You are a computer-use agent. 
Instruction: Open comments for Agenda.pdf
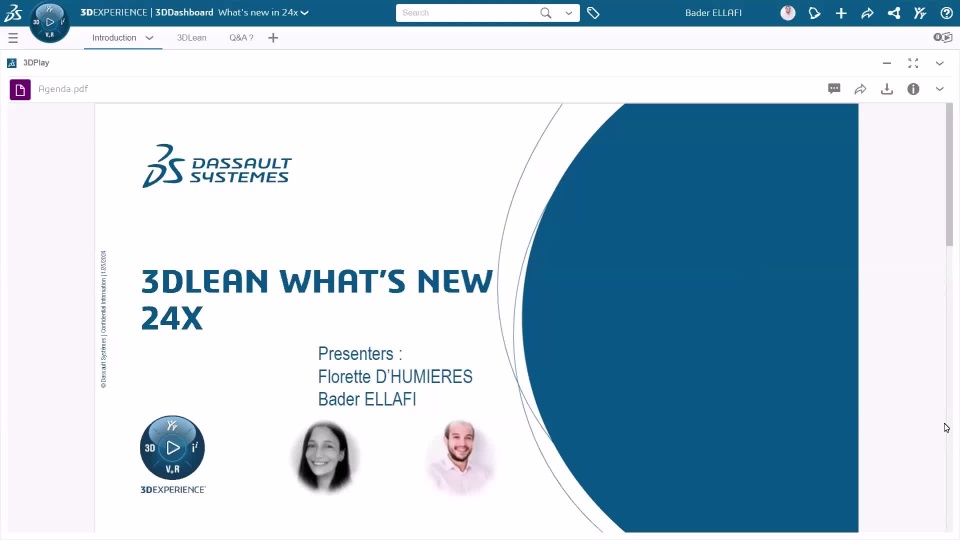tap(834, 89)
